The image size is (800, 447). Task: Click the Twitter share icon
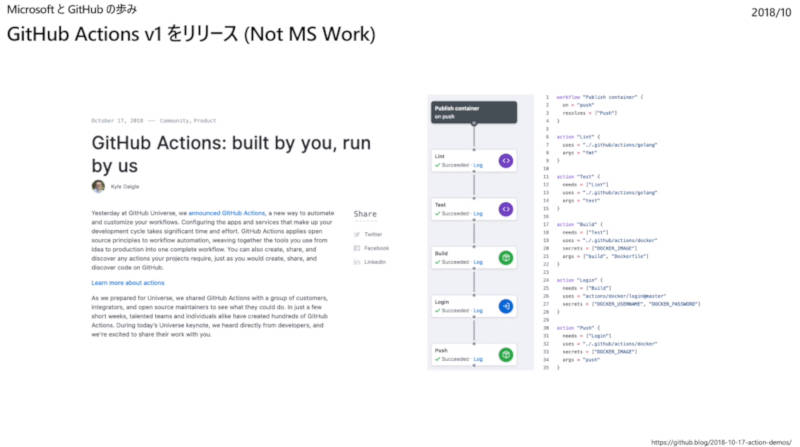click(x=357, y=234)
